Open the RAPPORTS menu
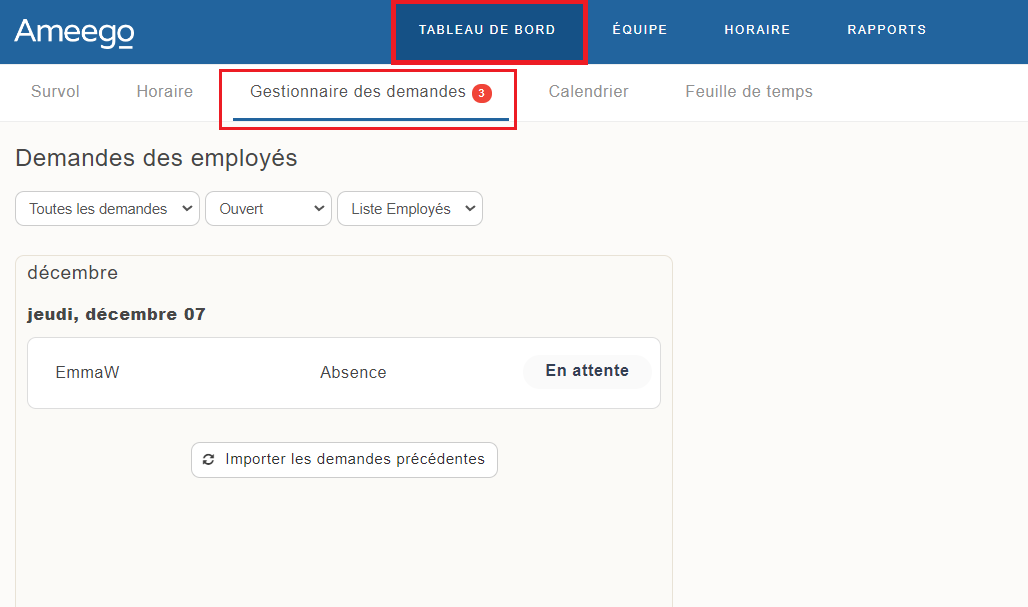The image size is (1028, 607). (886, 30)
